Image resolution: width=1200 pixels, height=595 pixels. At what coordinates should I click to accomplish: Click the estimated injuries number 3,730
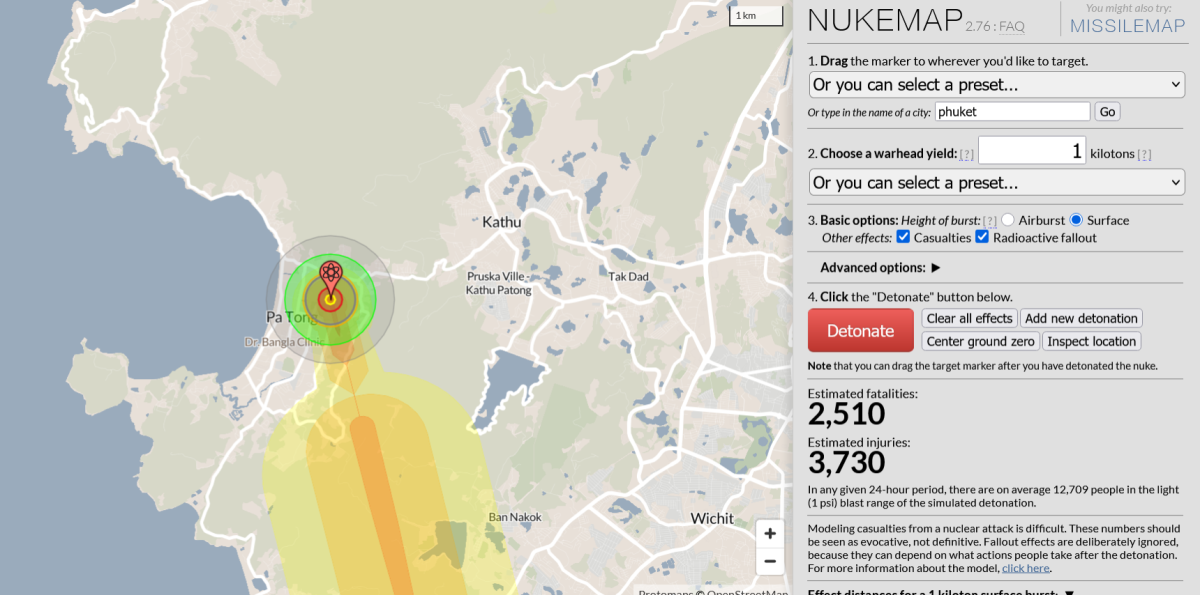pos(846,463)
